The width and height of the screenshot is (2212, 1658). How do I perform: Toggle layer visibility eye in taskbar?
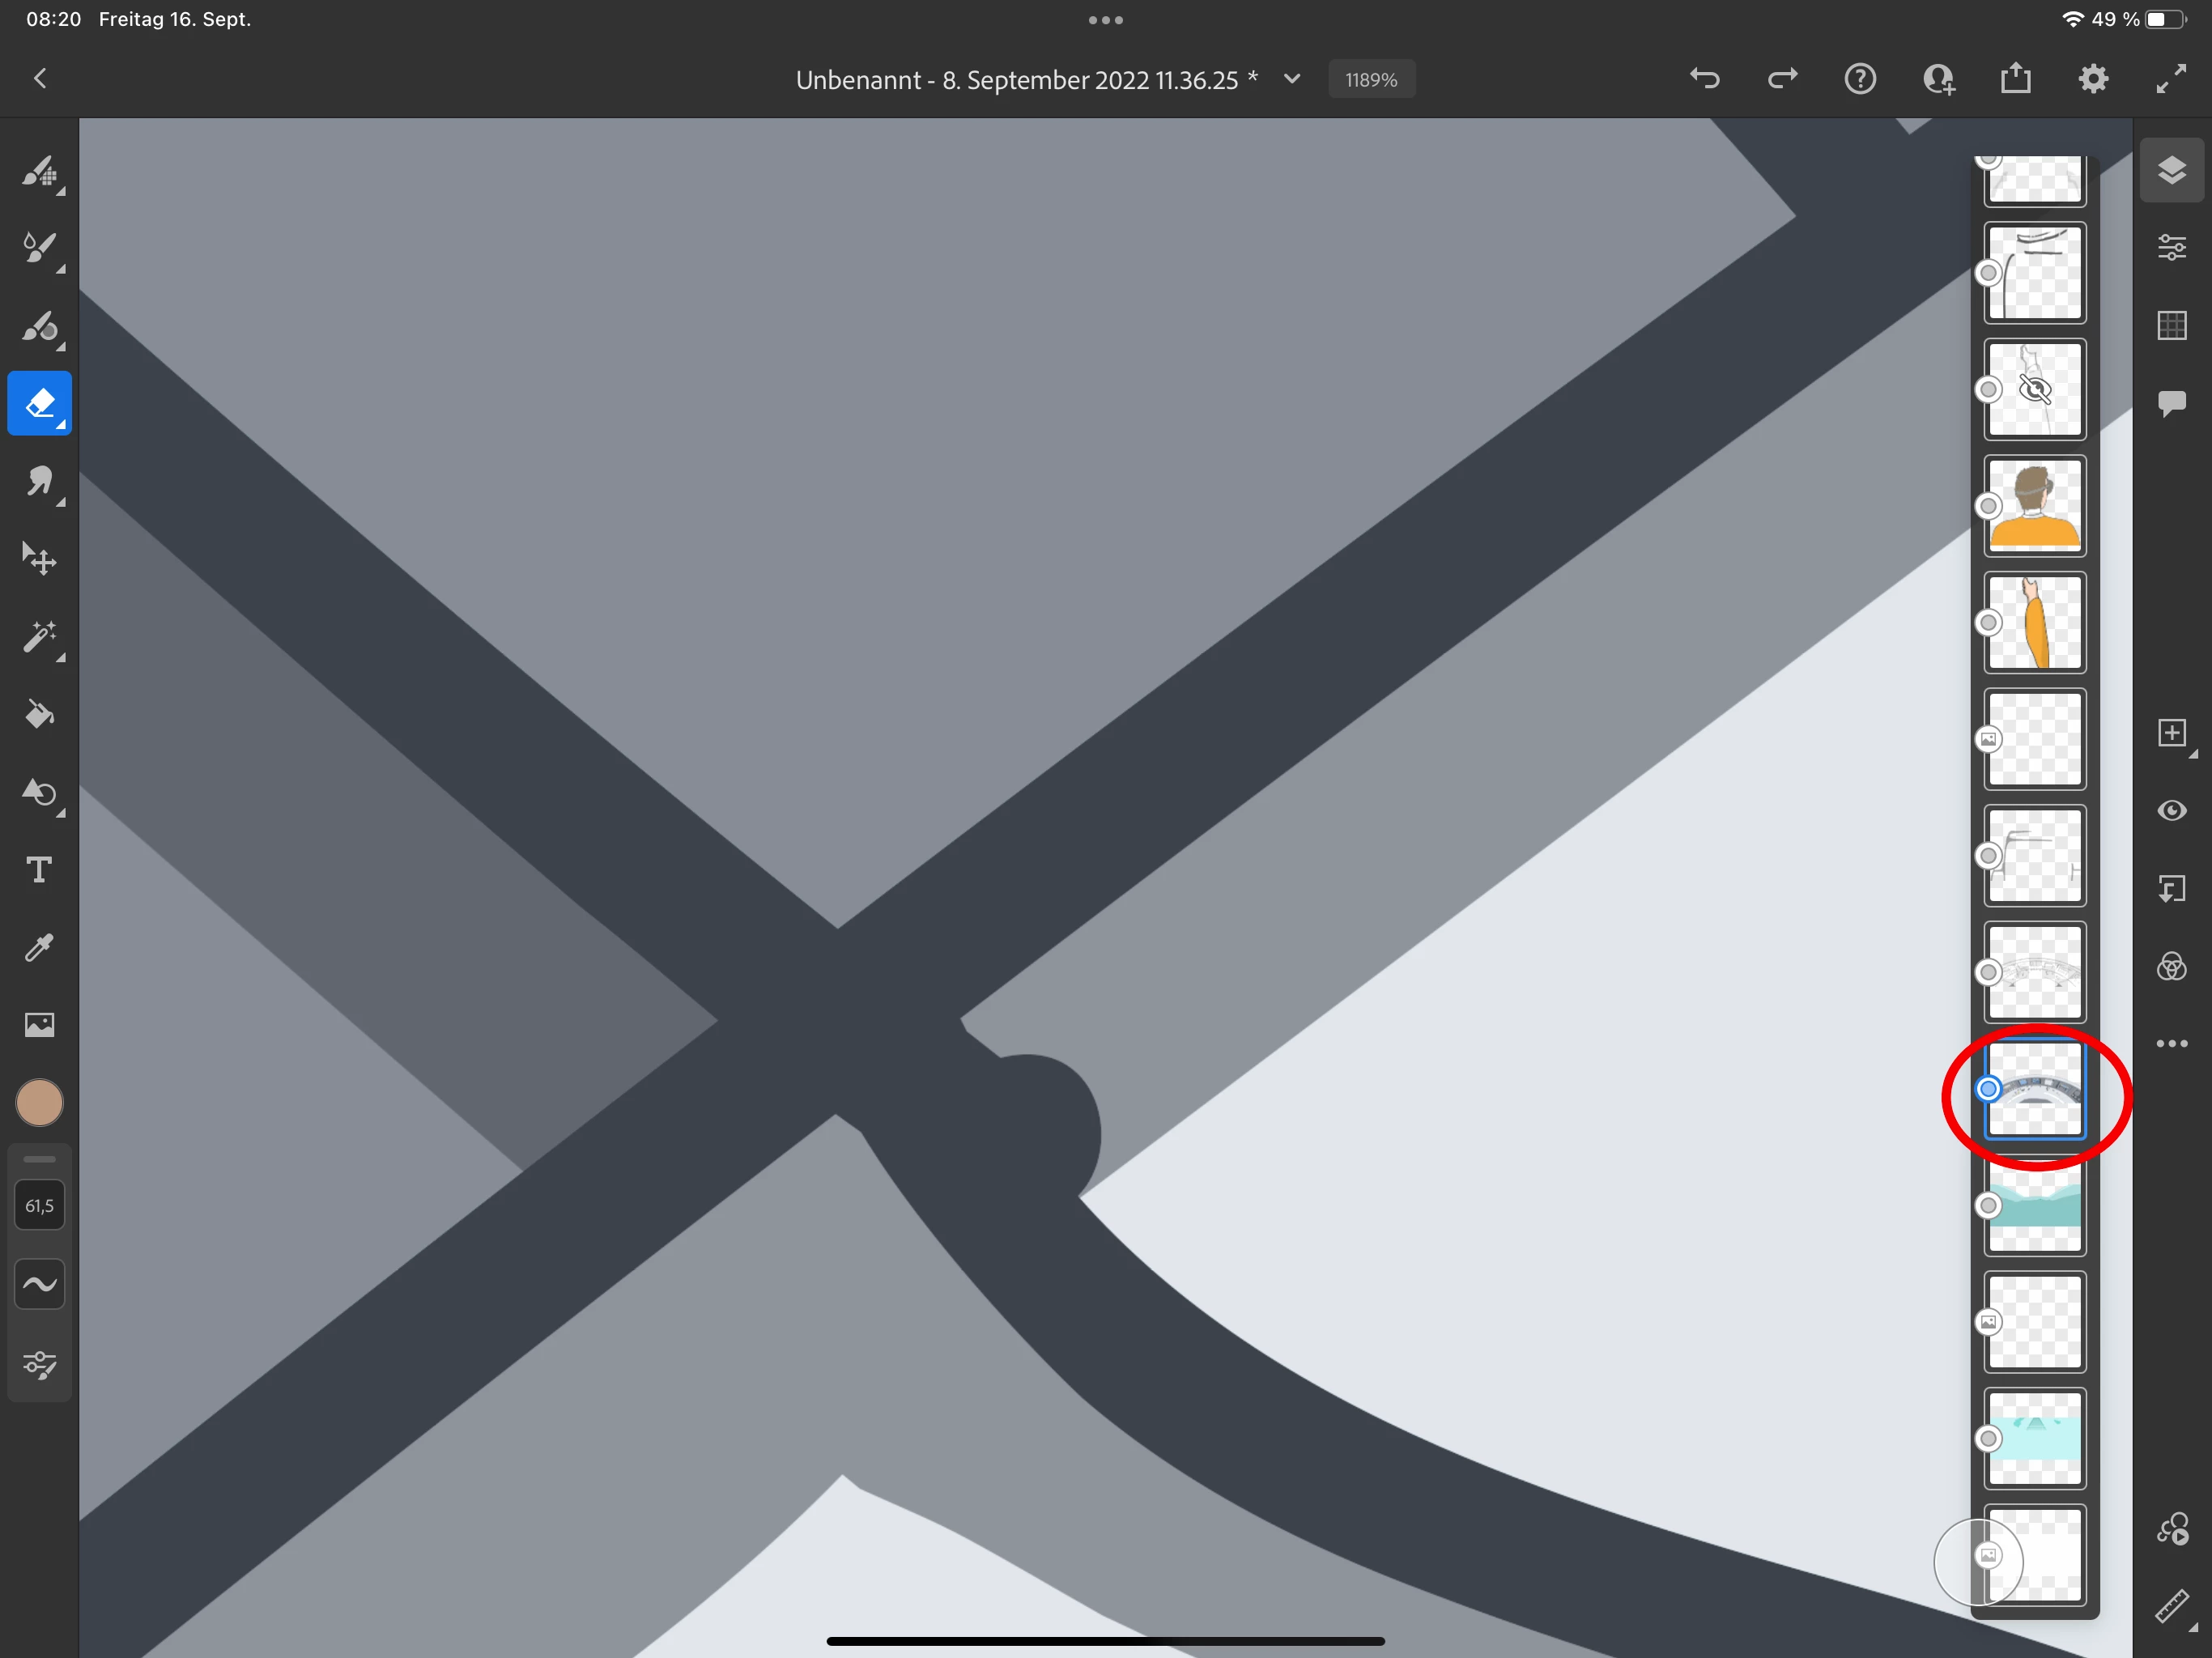[x=2171, y=810]
